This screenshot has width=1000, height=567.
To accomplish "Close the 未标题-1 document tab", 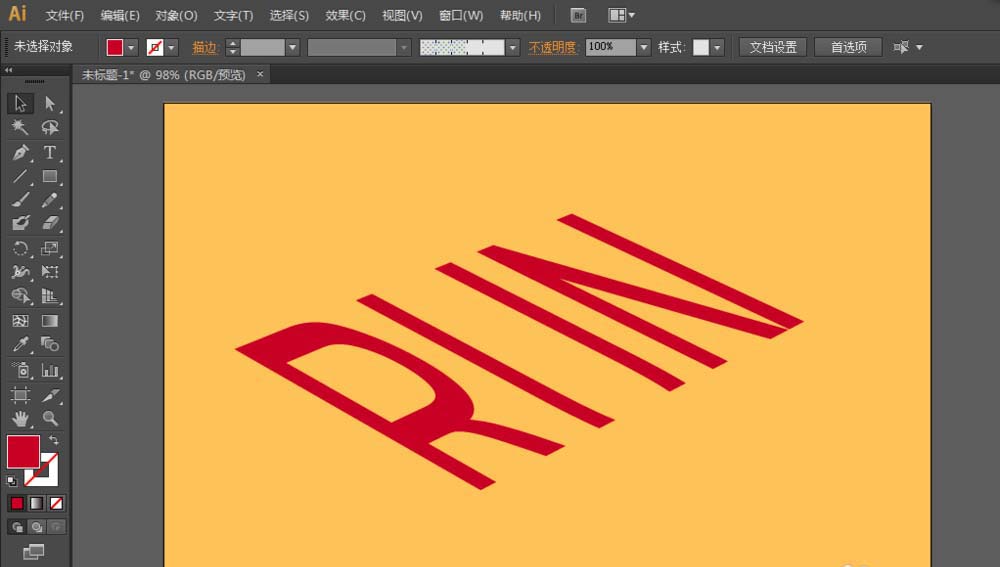I will 260,75.
